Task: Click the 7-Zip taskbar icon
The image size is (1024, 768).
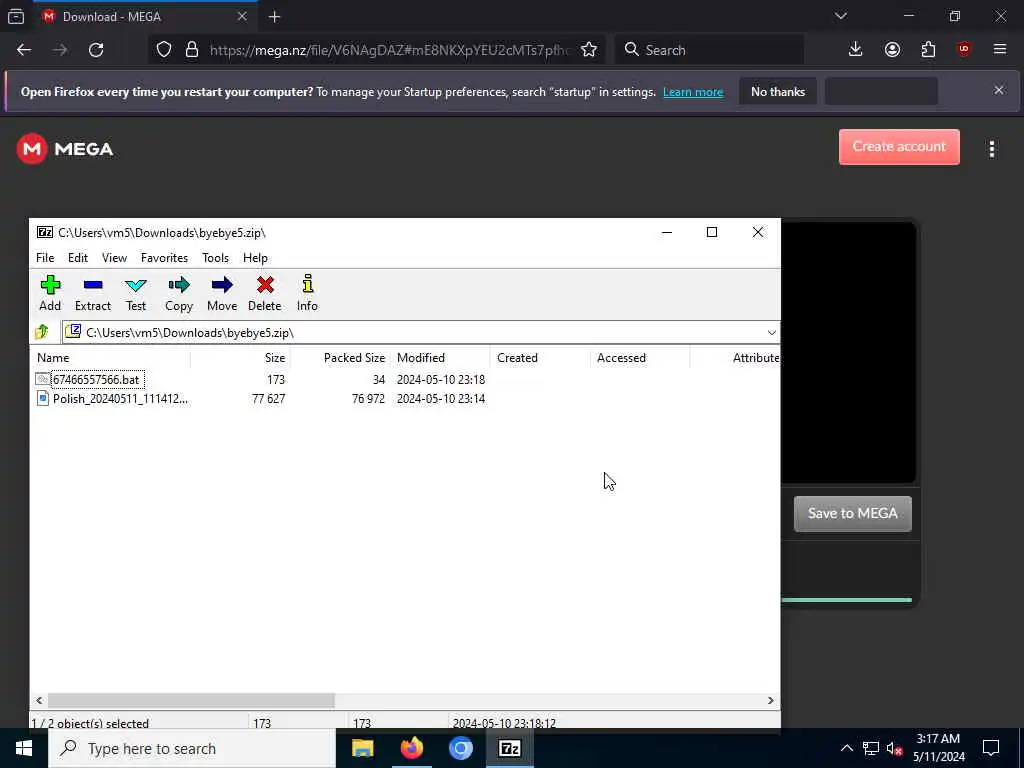Action: tap(509, 748)
